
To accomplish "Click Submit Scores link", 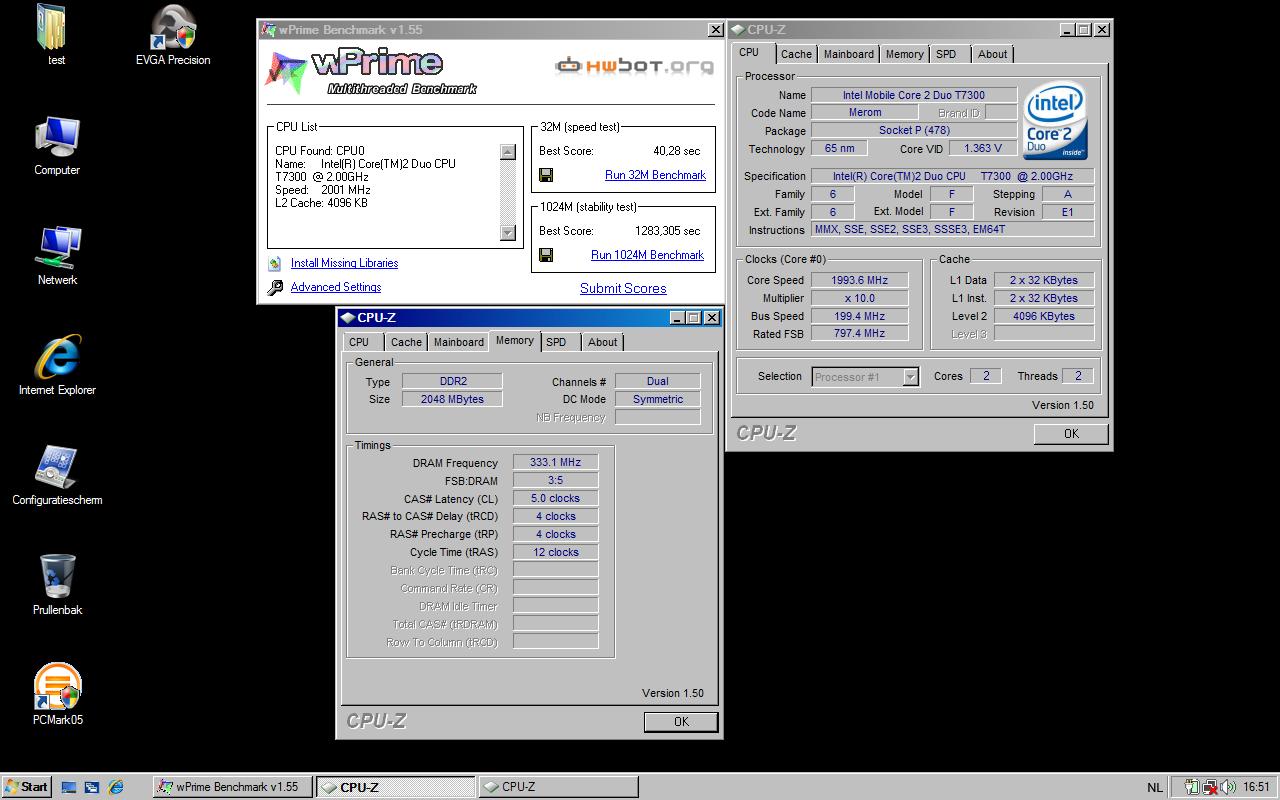I will coord(623,288).
